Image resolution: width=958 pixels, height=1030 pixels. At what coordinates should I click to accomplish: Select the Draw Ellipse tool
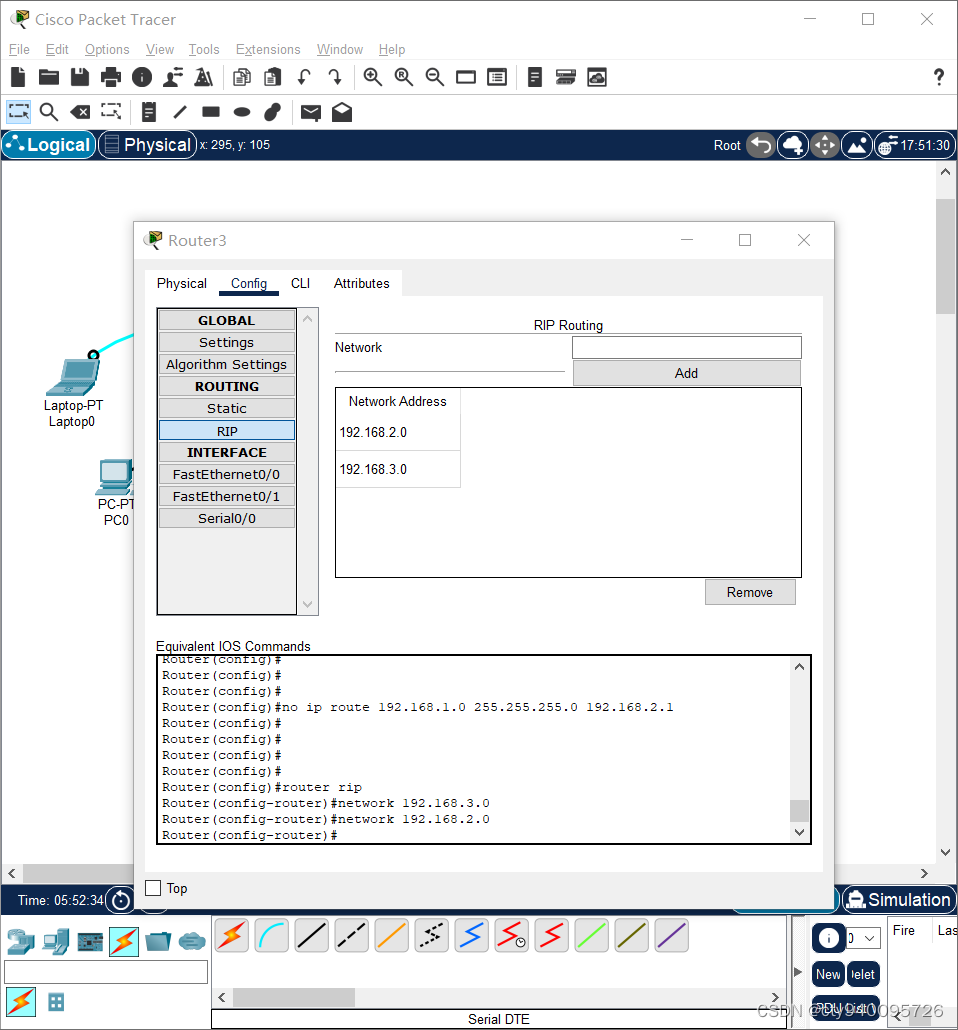pyautogui.click(x=242, y=112)
